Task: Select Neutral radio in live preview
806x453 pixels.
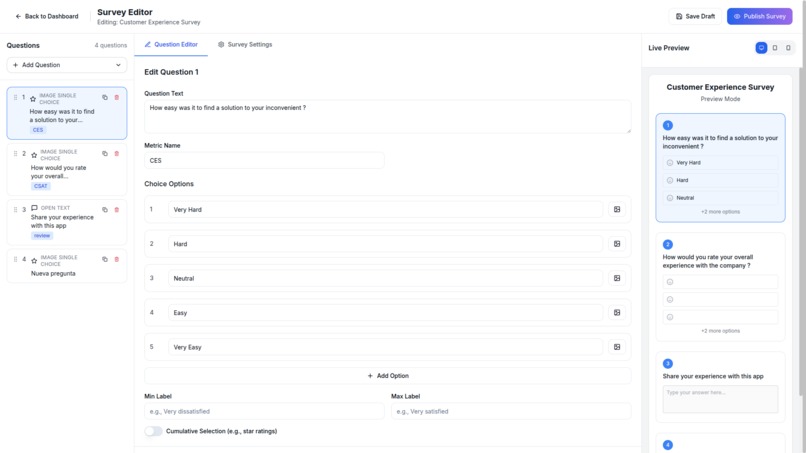Action: pyautogui.click(x=670, y=198)
